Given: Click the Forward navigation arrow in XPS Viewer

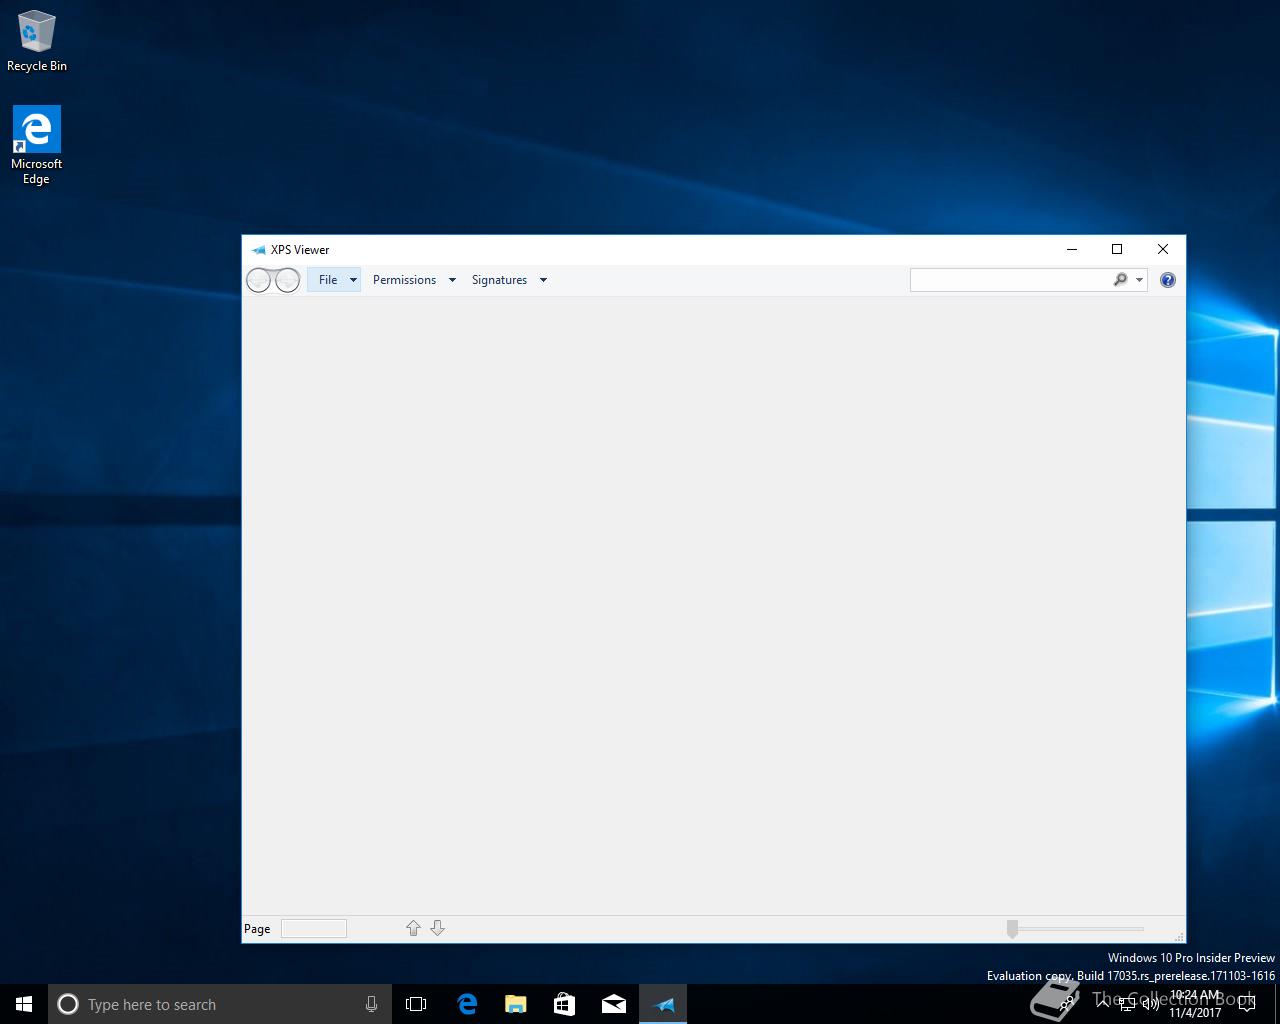Looking at the screenshot, I should [x=287, y=281].
